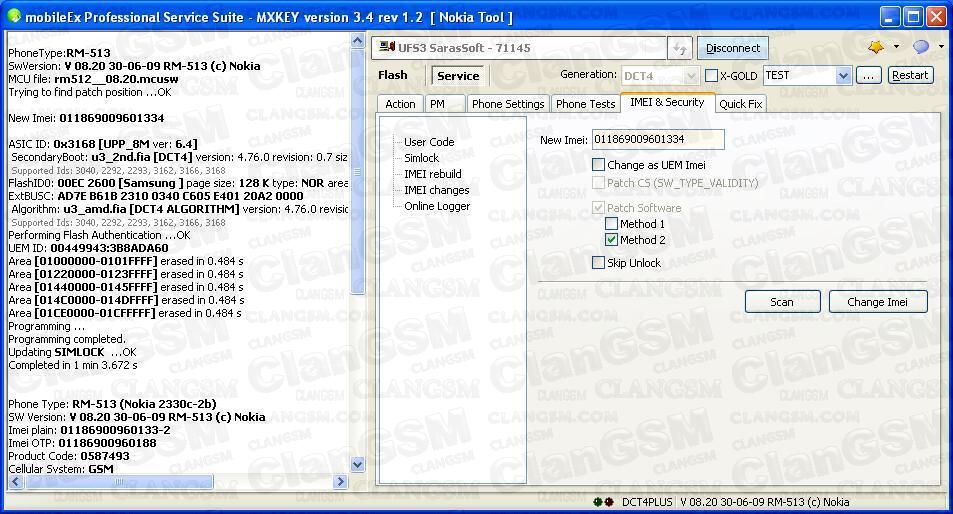This screenshot has height=514, width=953.
Task: Open the Action tab
Action: tap(400, 104)
